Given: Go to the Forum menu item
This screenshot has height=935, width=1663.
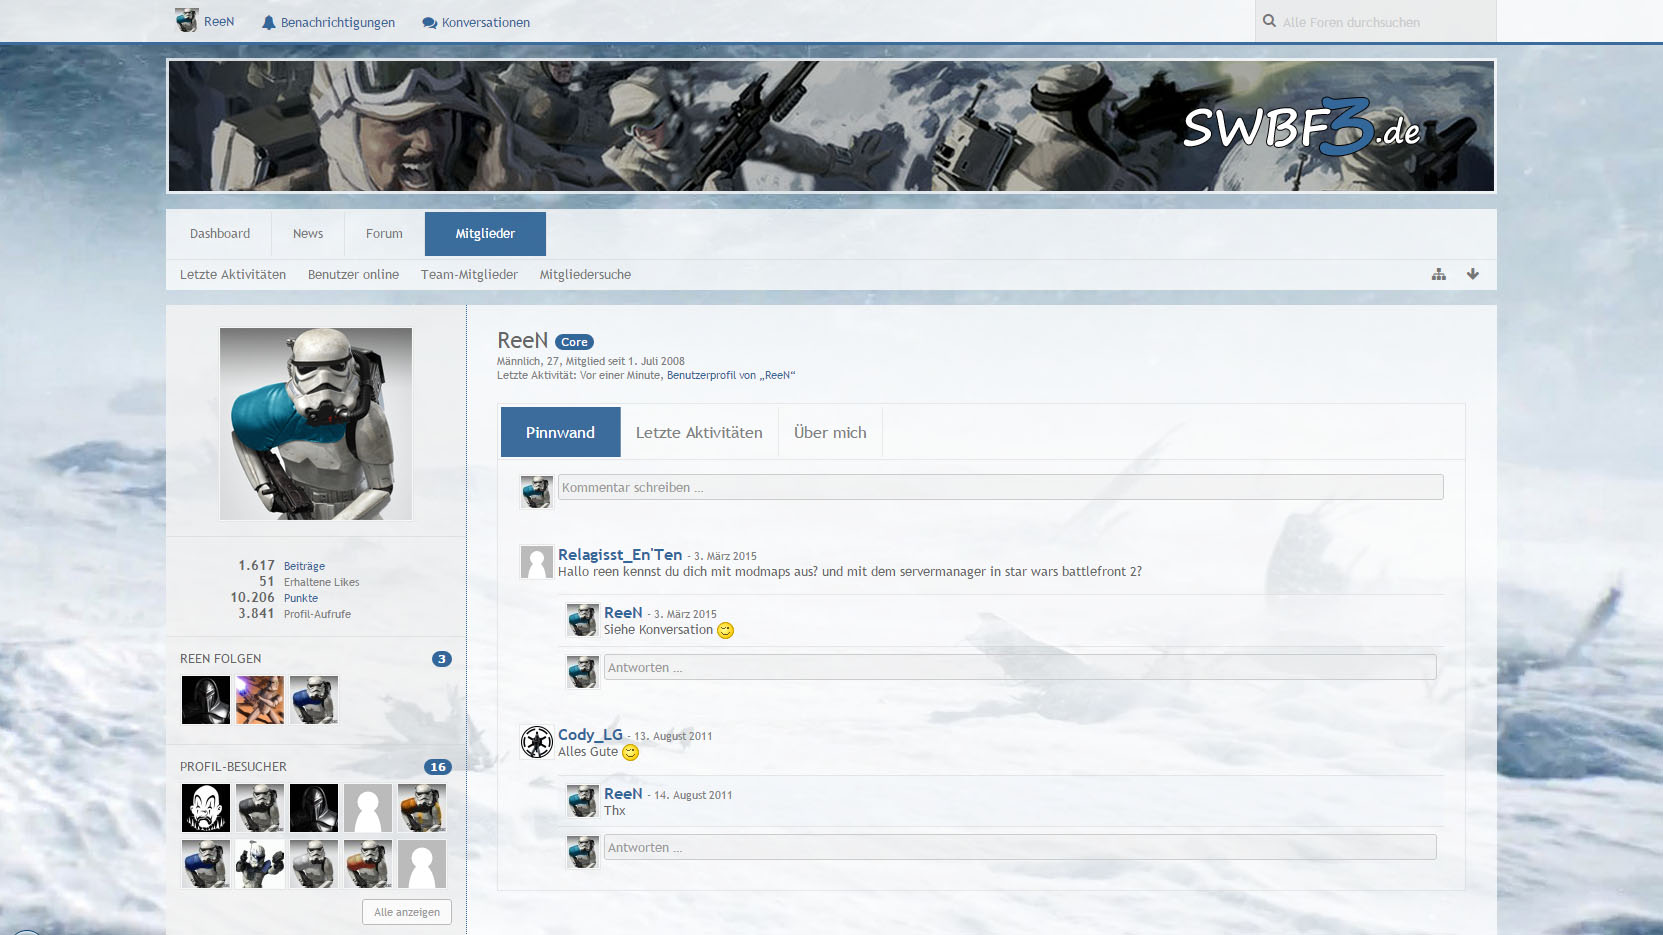Looking at the screenshot, I should click(x=384, y=234).
